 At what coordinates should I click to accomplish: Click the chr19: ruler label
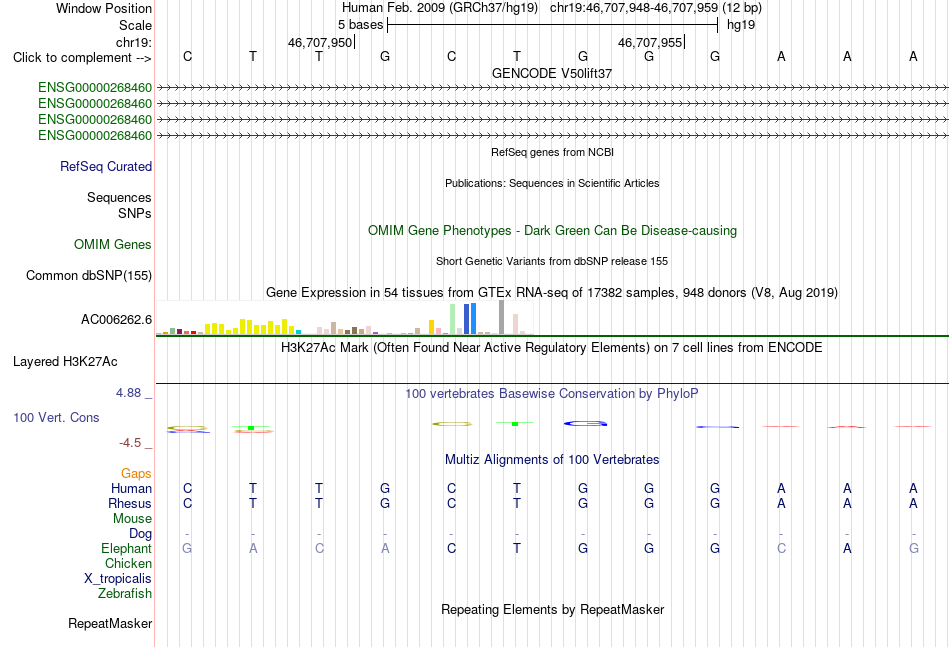coord(133,42)
